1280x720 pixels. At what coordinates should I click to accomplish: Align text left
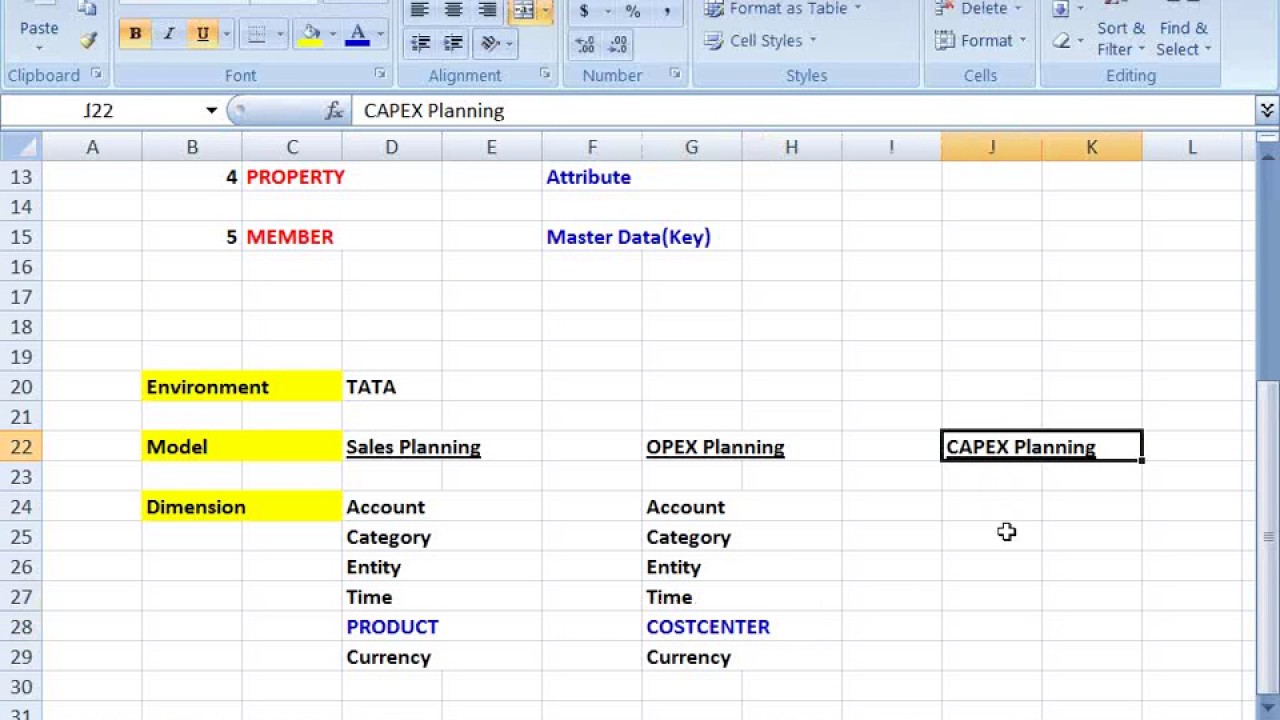tap(421, 10)
